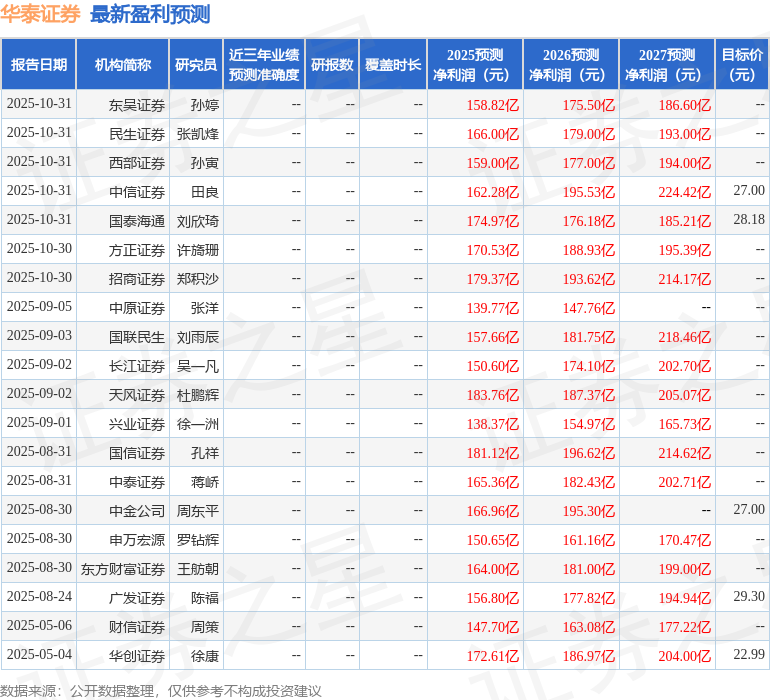Click 华创证券 2027 forecast 204.00亿

tap(685, 656)
